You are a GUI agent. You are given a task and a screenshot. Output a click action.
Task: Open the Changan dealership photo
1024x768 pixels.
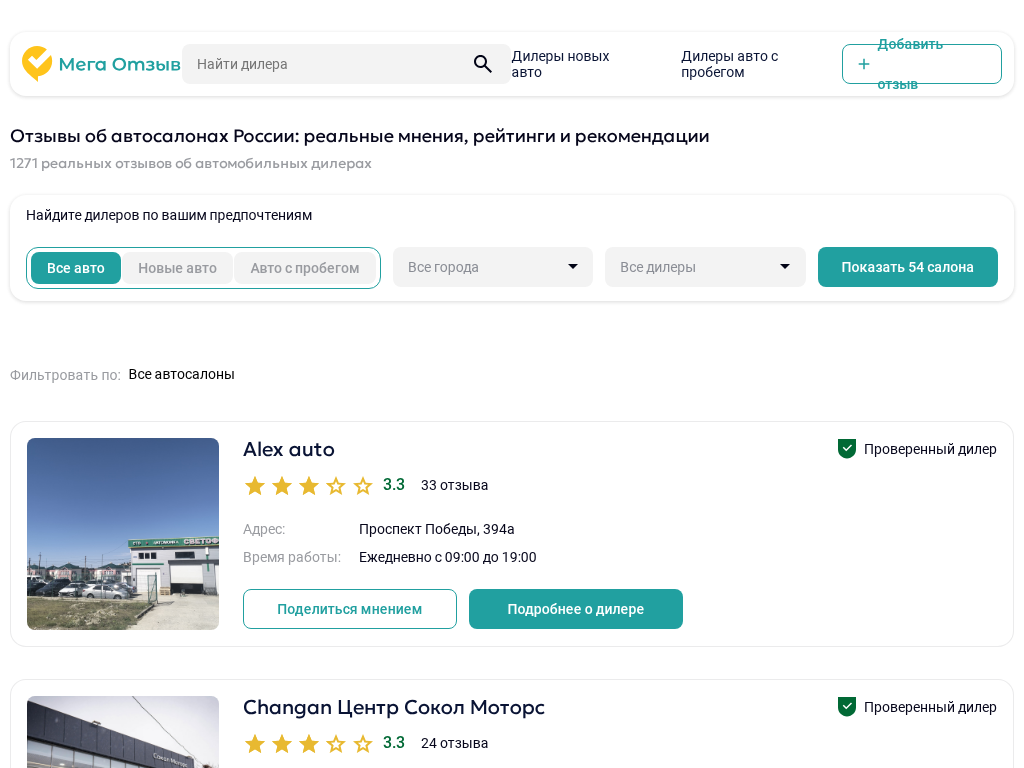[x=123, y=732]
